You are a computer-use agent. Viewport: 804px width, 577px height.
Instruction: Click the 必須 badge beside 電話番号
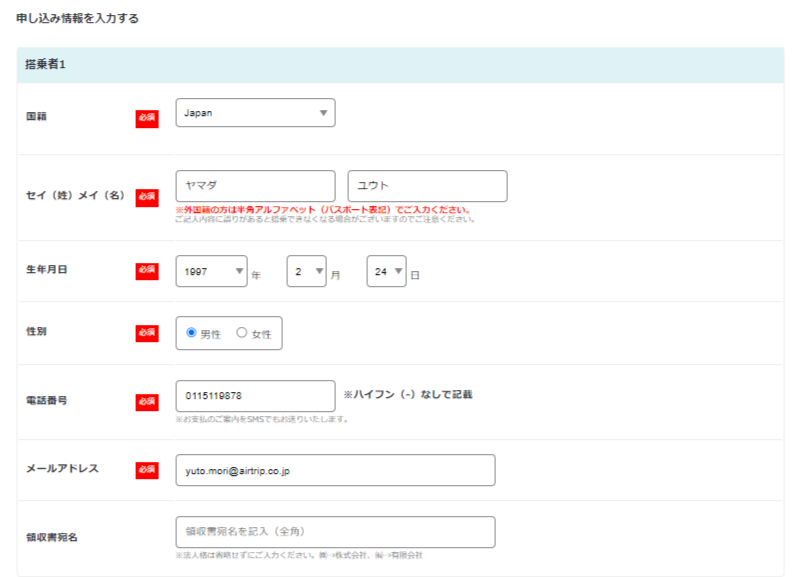click(147, 401)
